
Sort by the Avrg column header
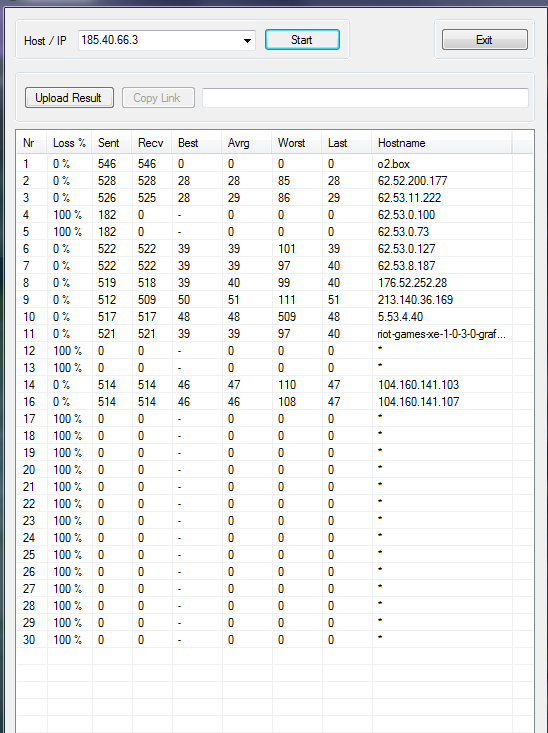point(247,143)
